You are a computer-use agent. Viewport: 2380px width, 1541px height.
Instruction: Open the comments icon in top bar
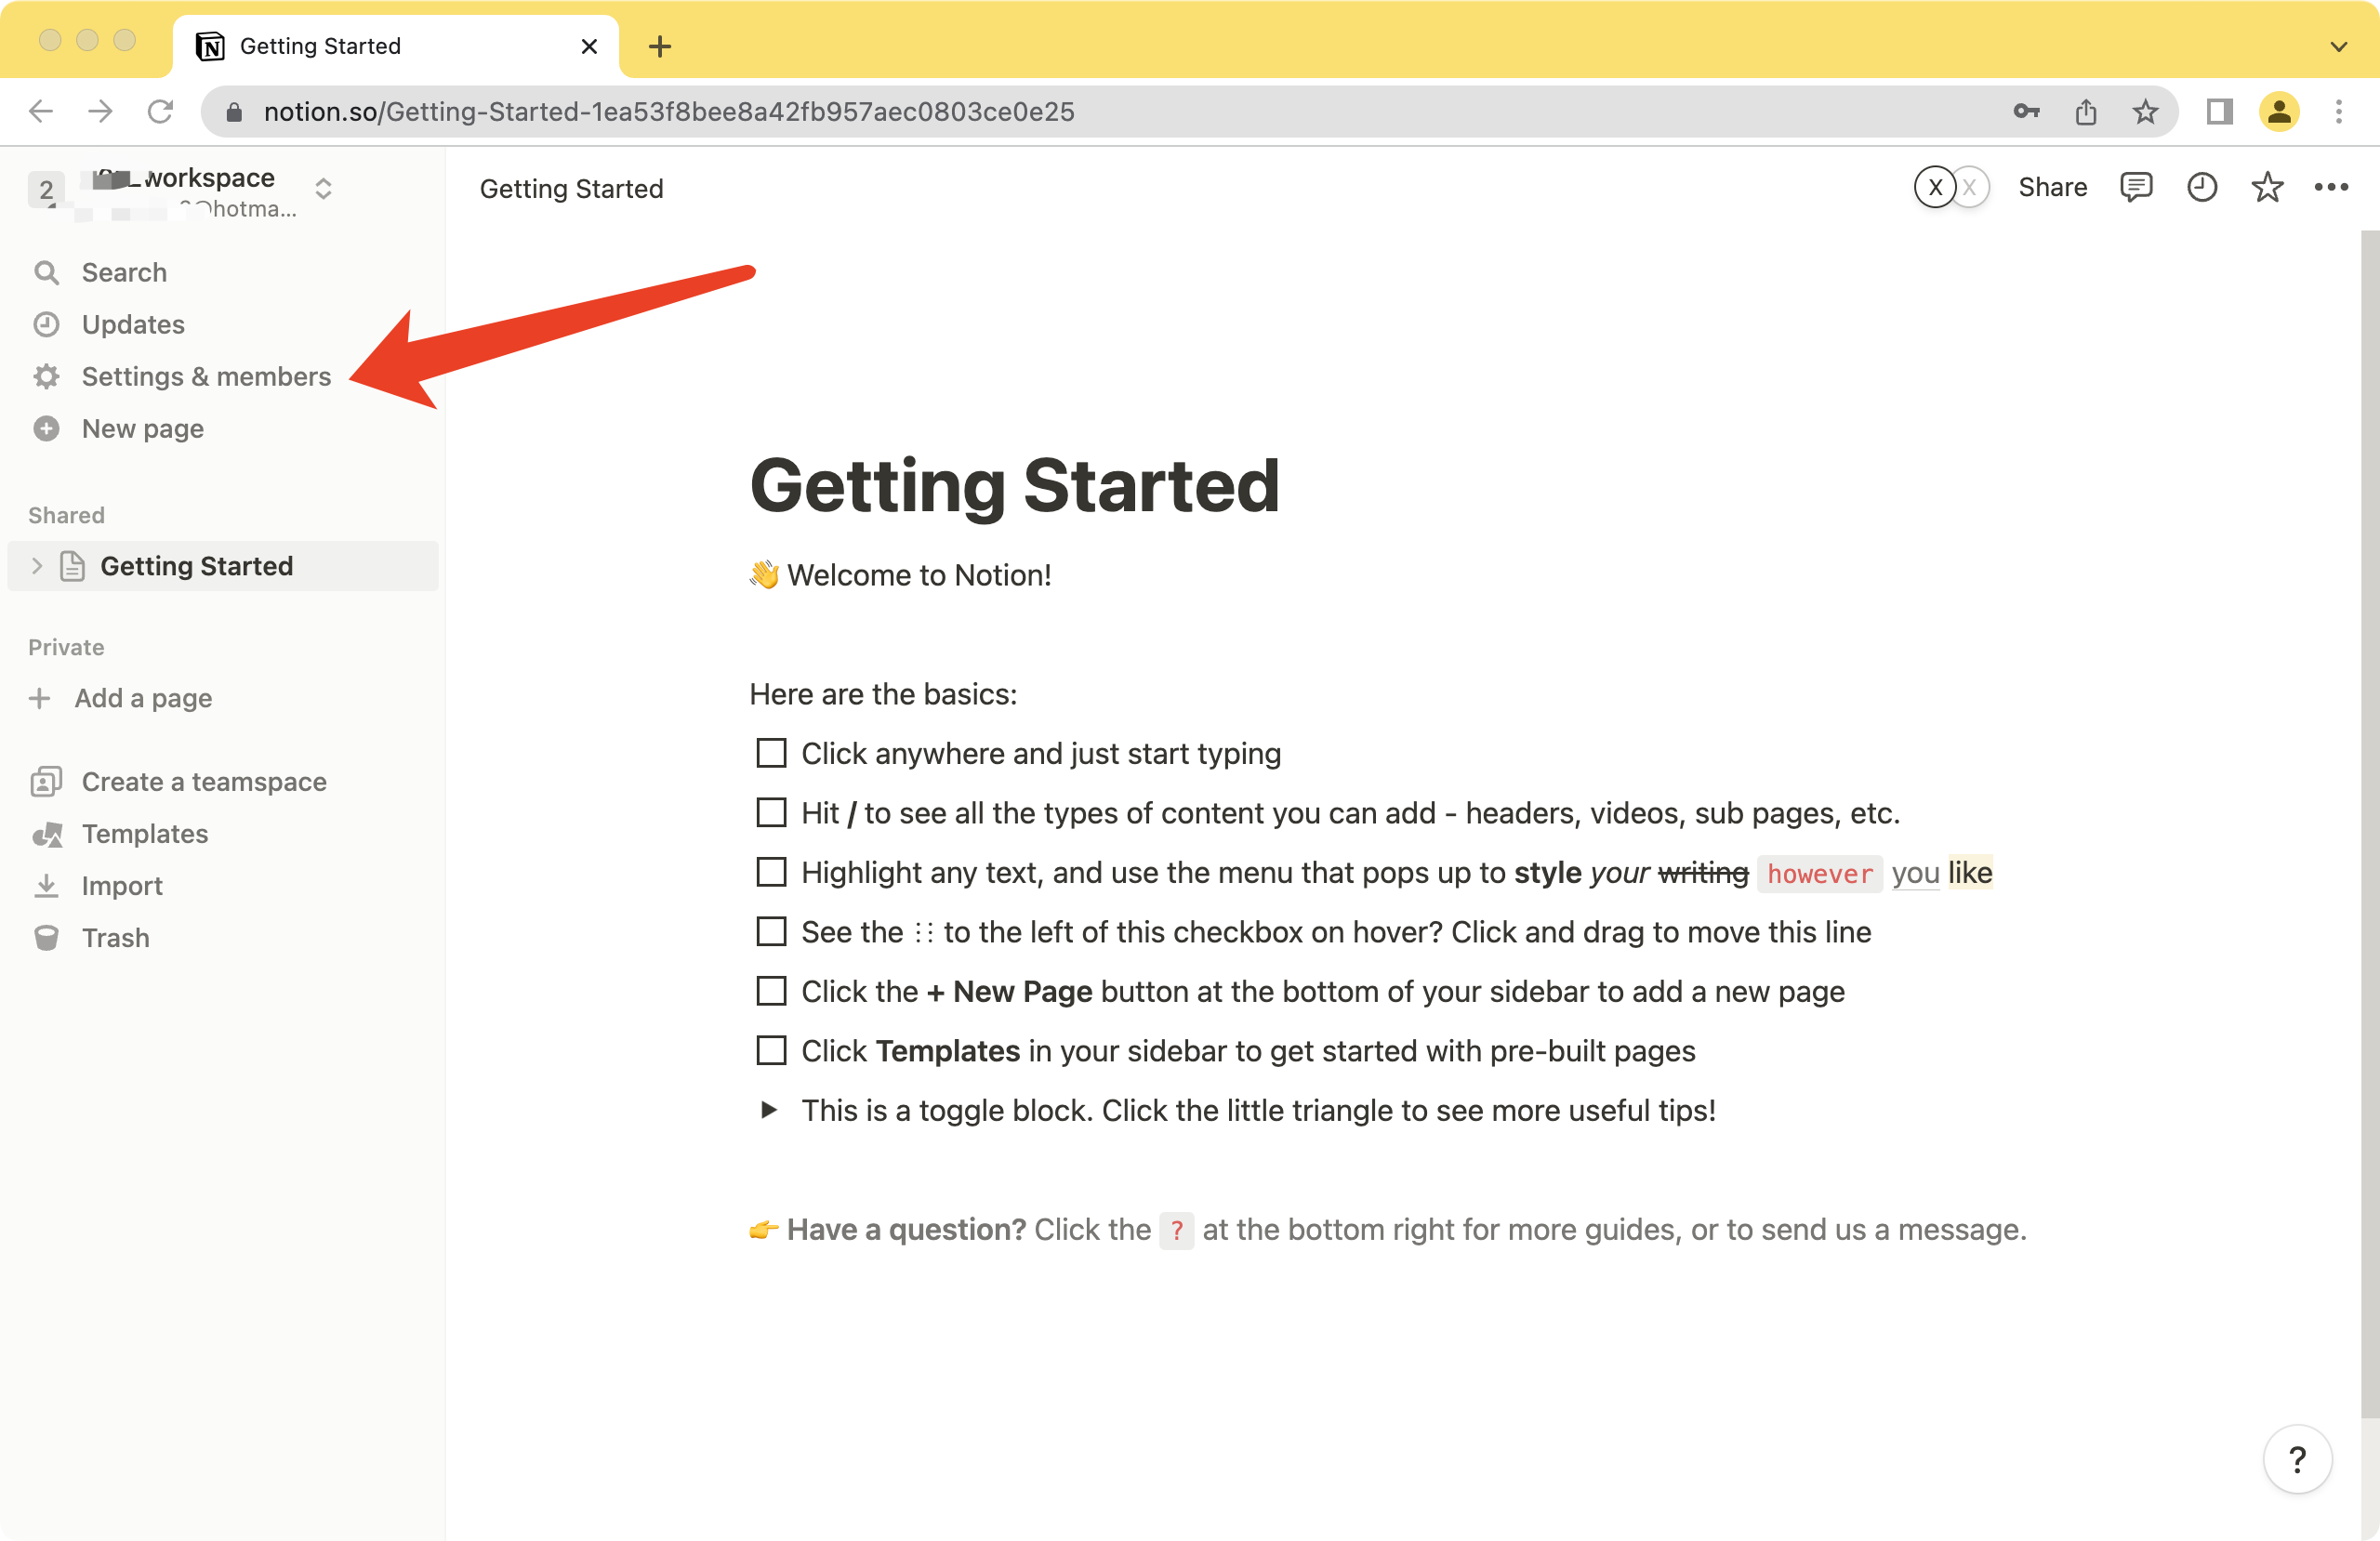pos(2135,187)
